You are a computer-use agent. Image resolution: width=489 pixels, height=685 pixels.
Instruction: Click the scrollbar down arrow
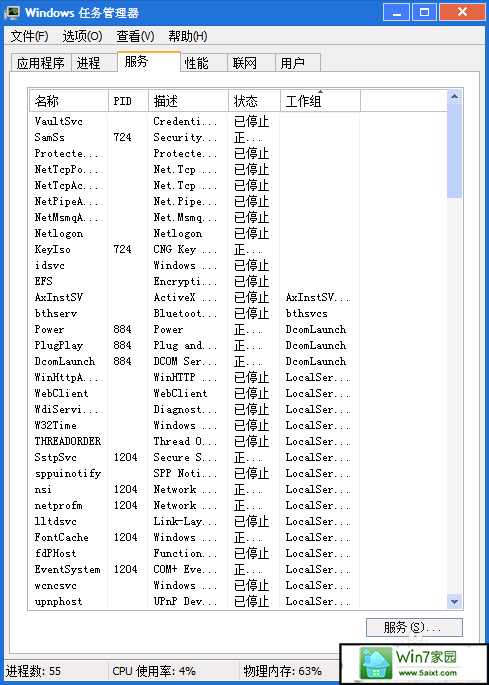[x=454, y=601]
